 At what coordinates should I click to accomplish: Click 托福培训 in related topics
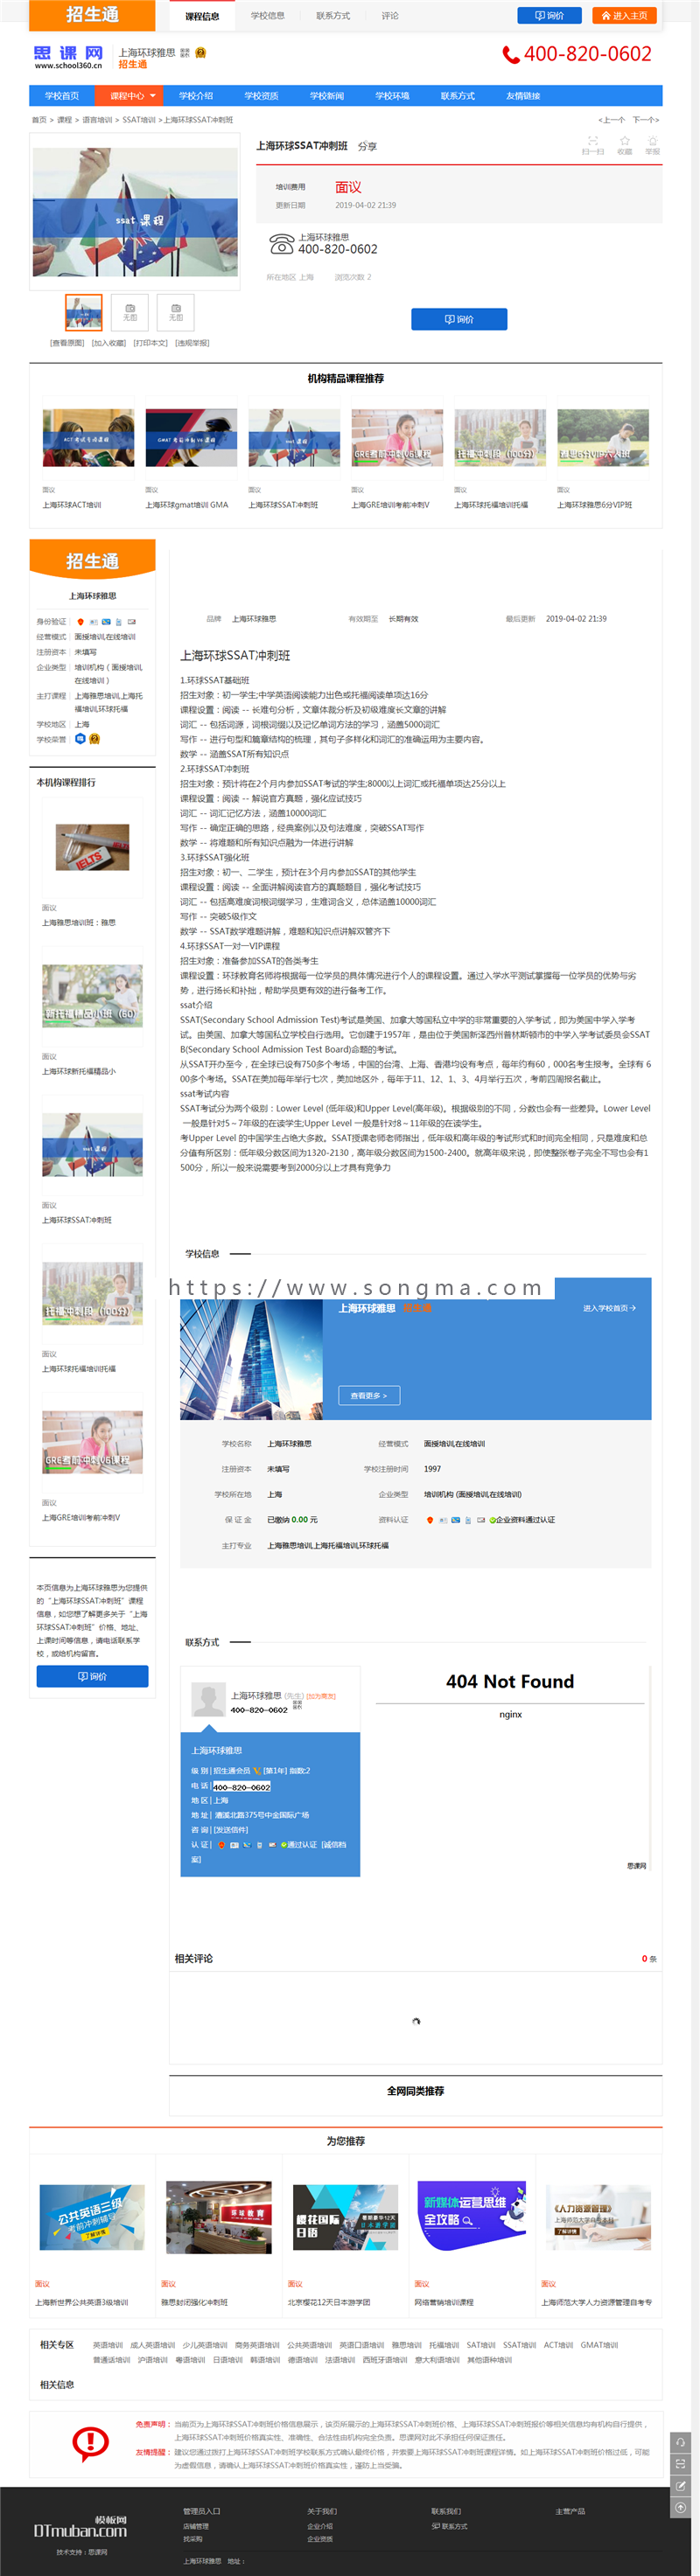pyautogui.click(x=443, y=2345)
